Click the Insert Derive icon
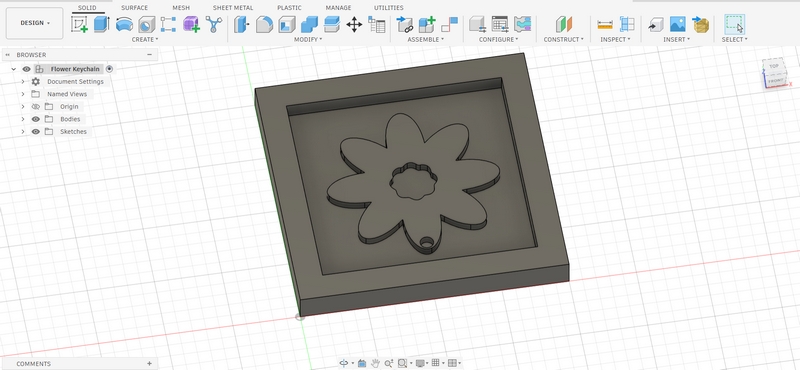 pyautogui.click(x=656, y=24)
